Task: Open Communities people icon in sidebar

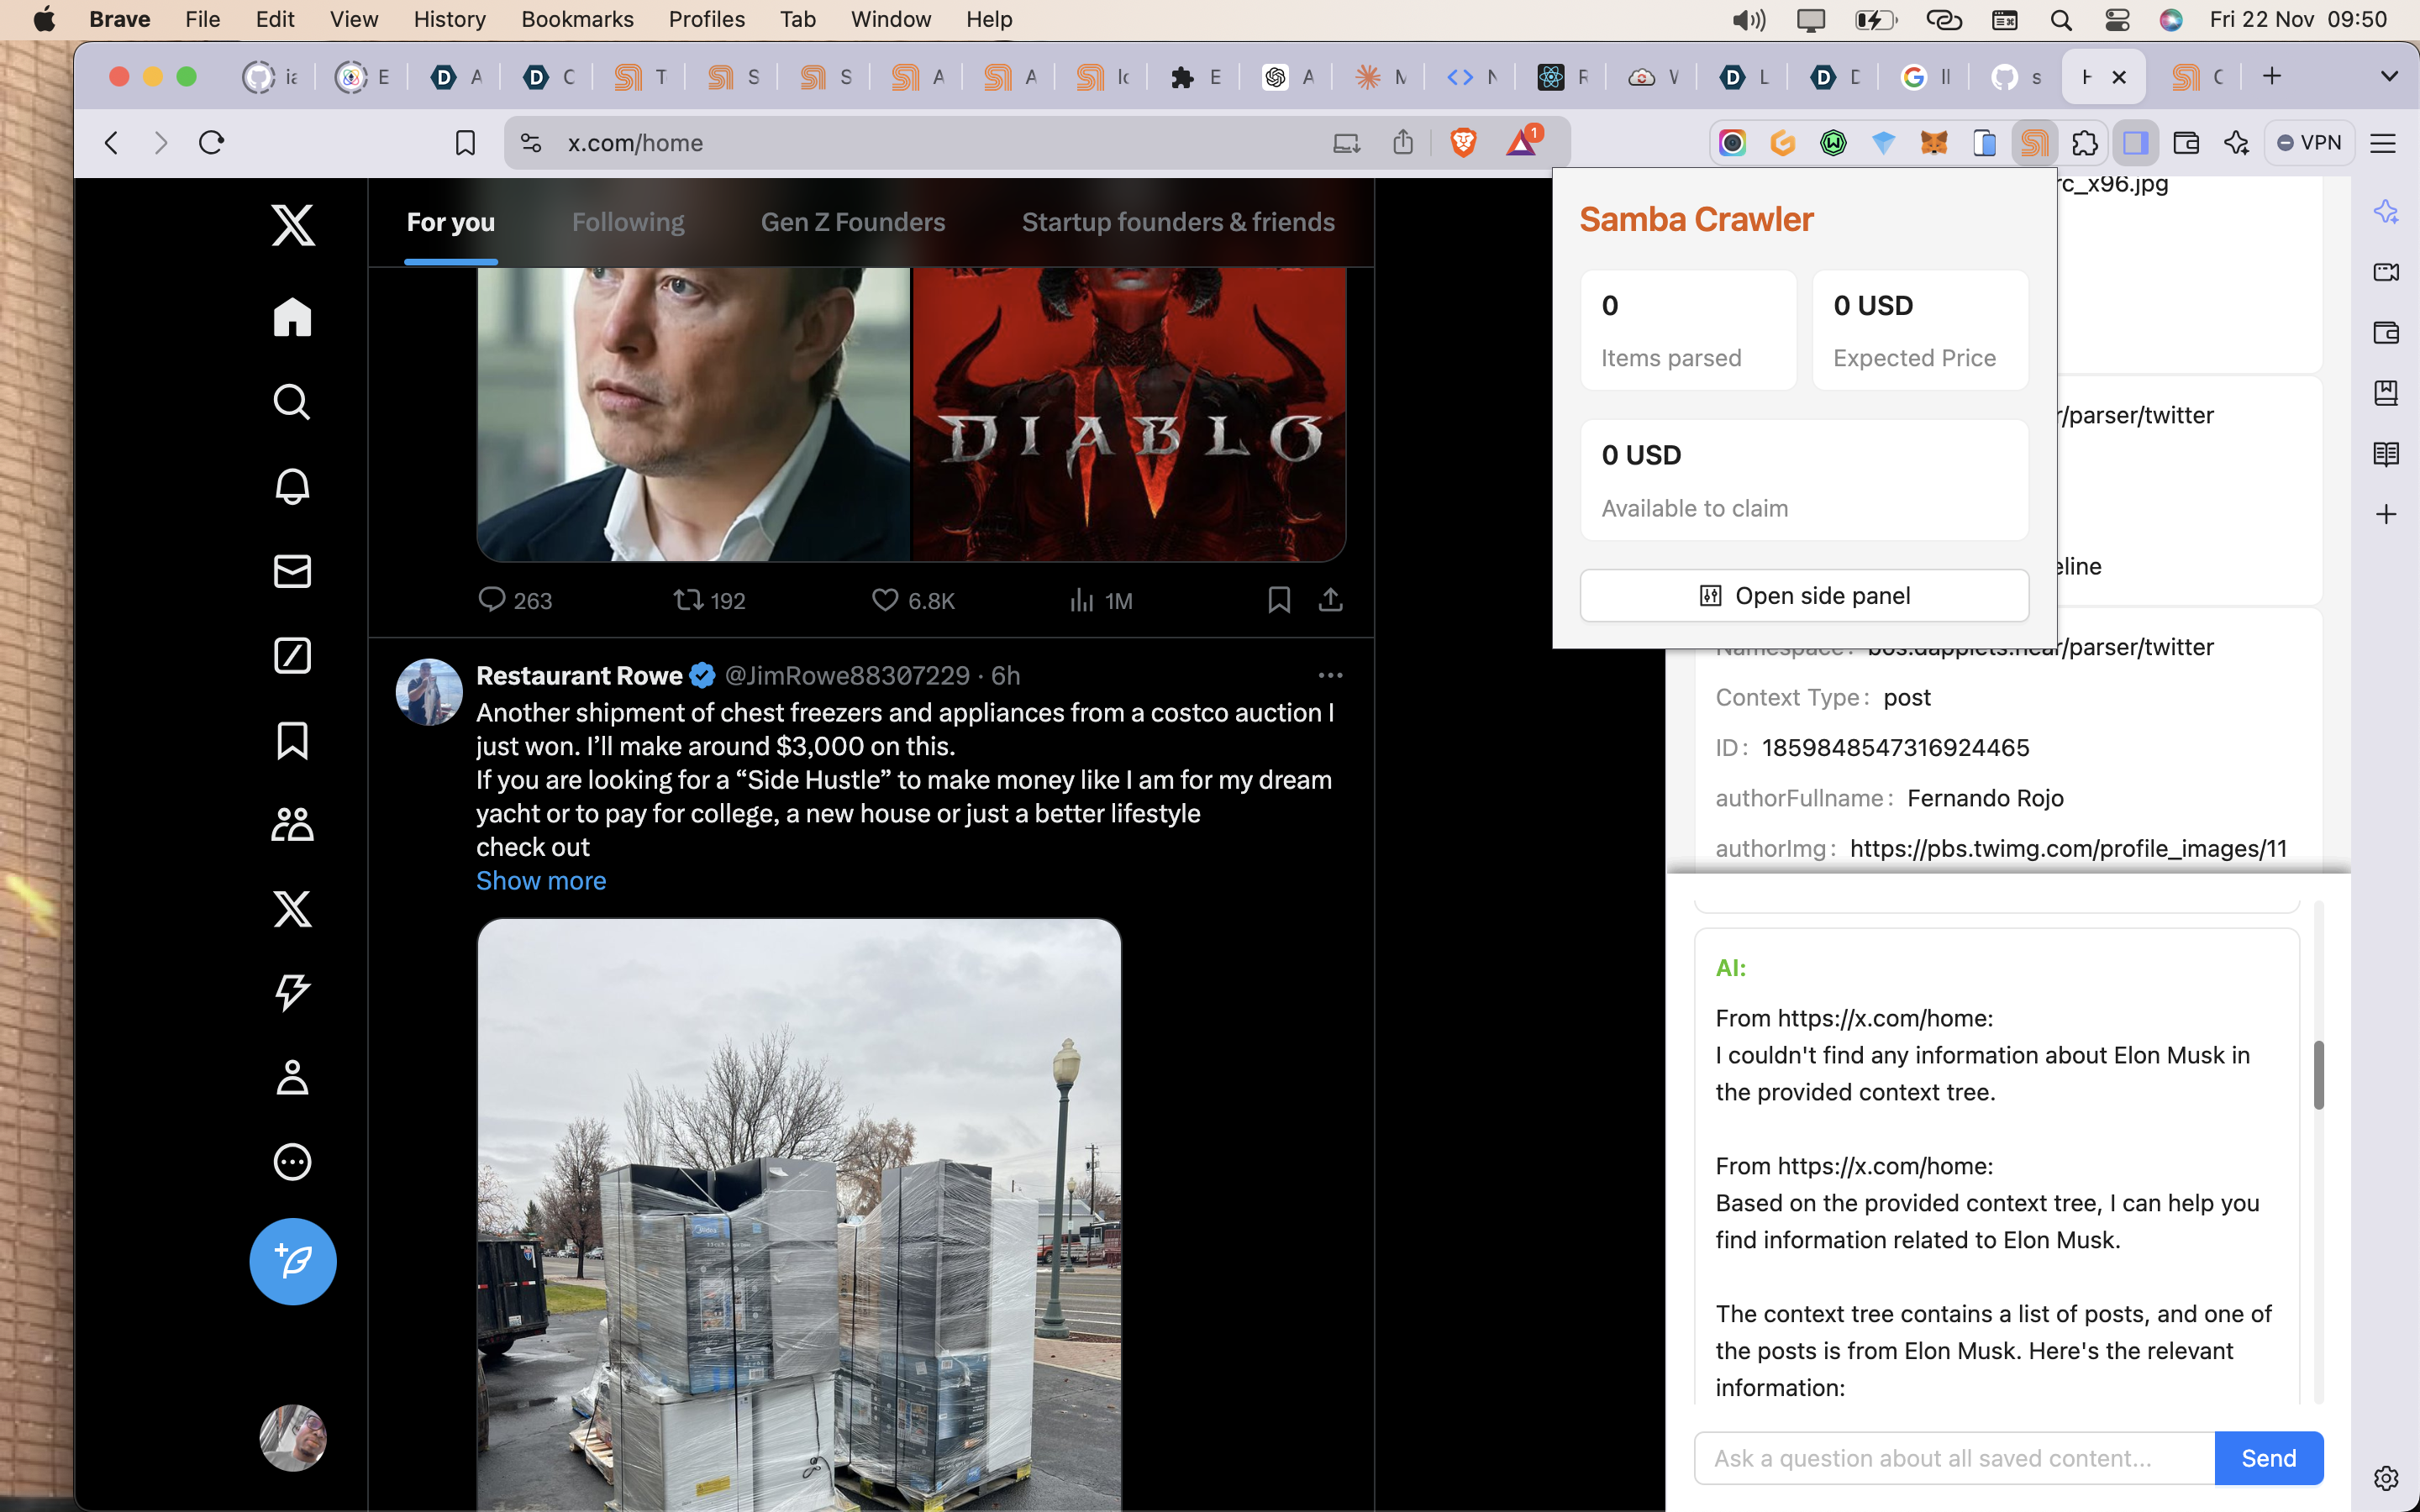Action: [x=292, y=824]
